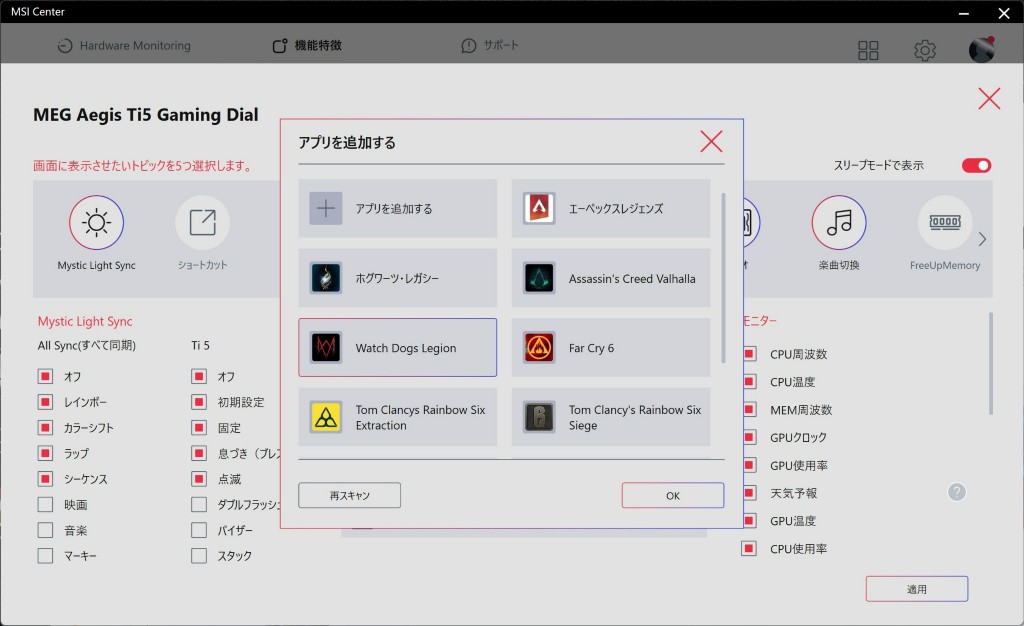Uncheck the 天気予報 checkbox
This screenshot has width=1024, height=626.
[x=749, y=493]
